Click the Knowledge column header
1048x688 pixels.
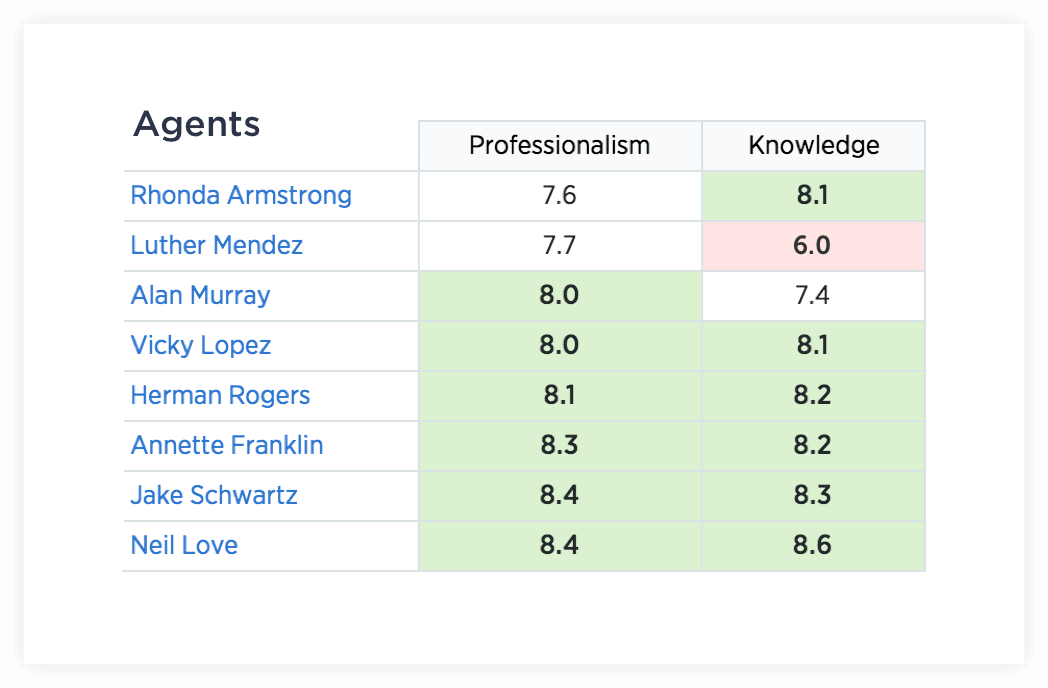814,146
